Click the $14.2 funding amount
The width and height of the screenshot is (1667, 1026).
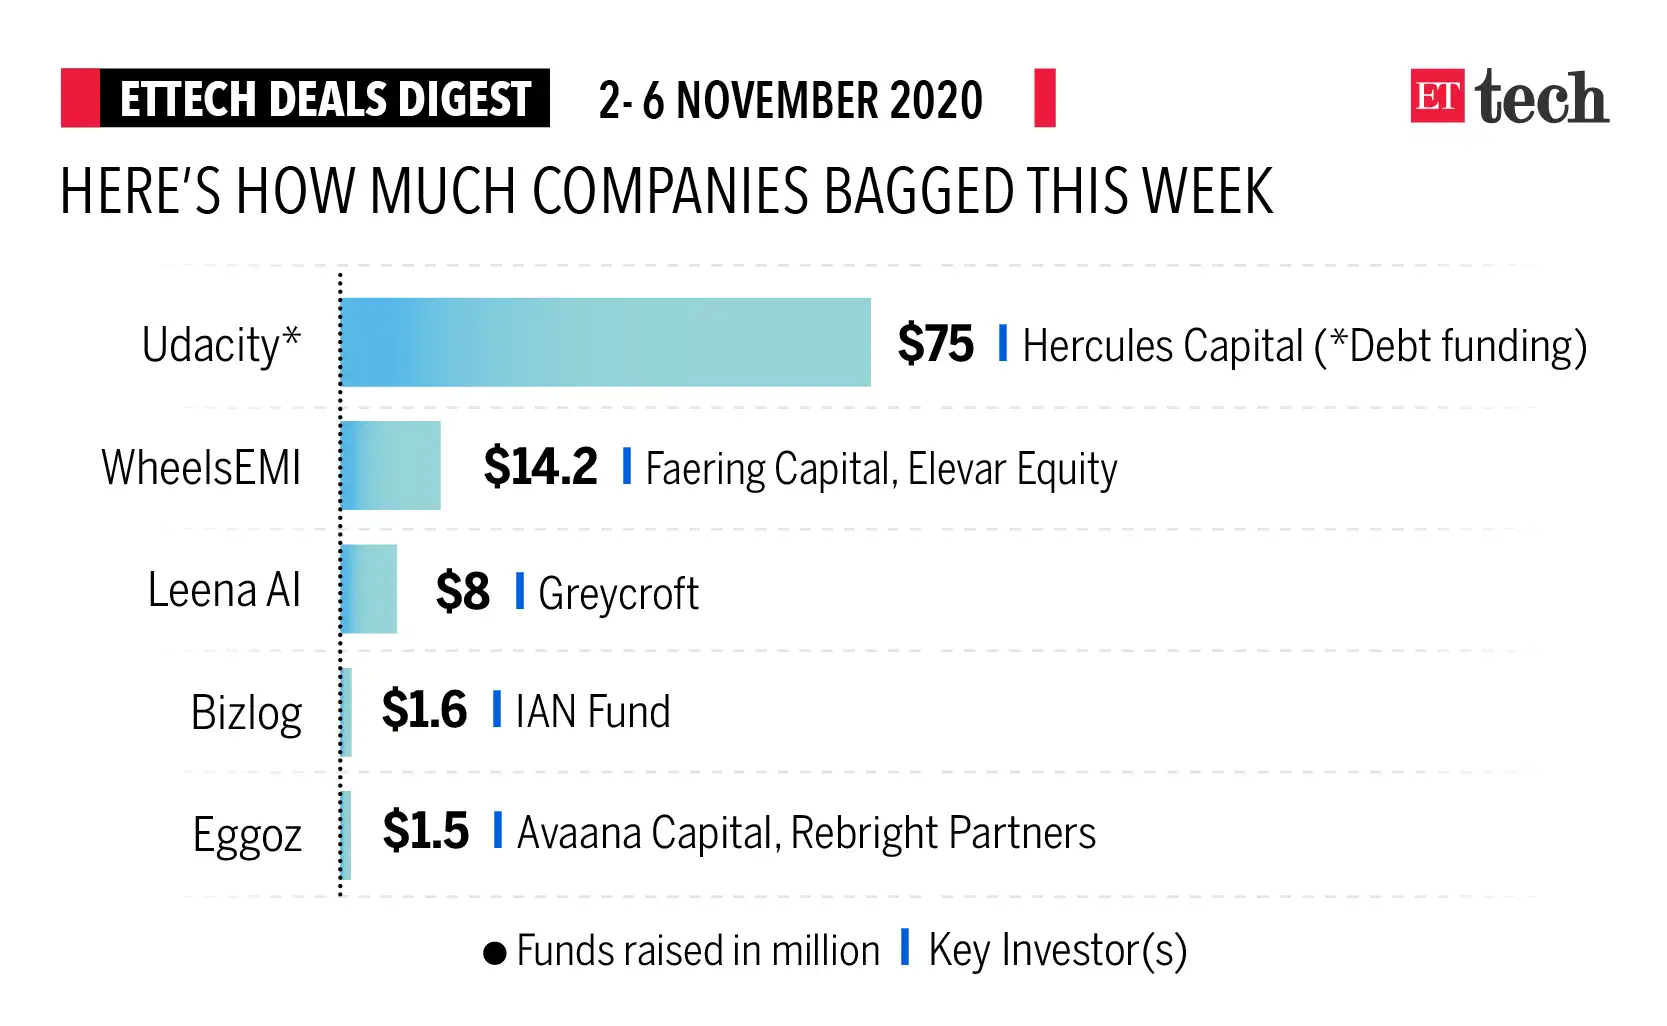pos(540,467)
